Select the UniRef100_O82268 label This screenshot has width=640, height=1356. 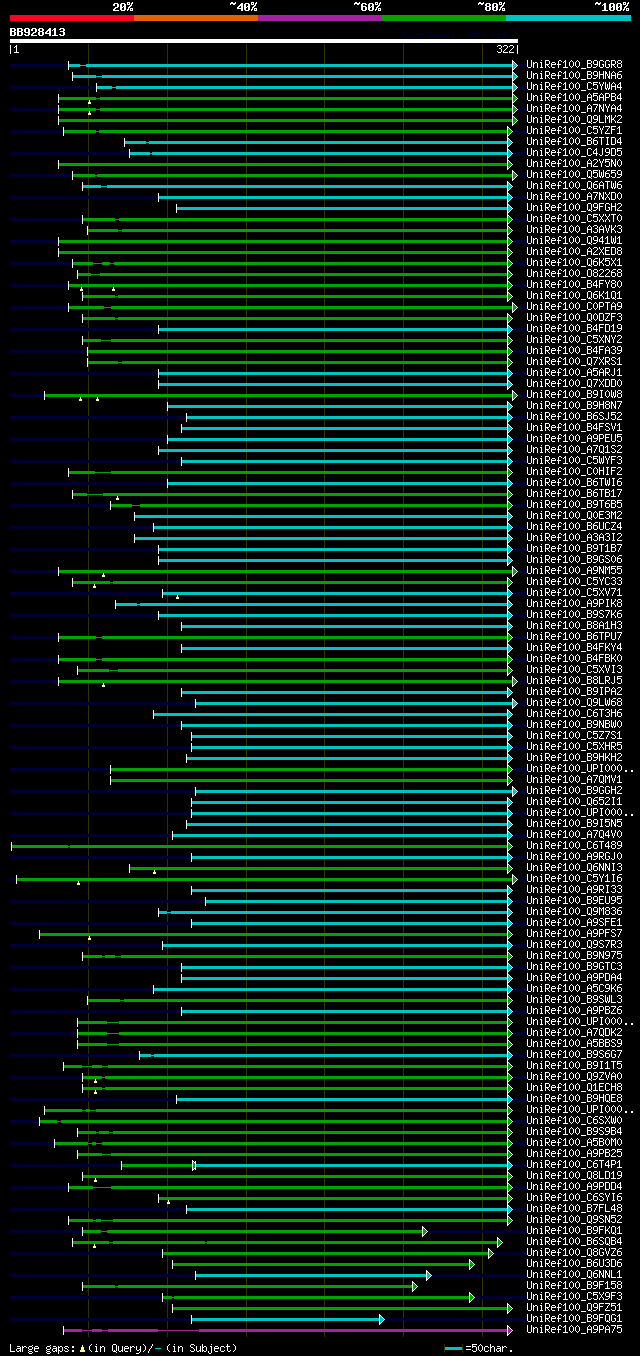point(574,273)
